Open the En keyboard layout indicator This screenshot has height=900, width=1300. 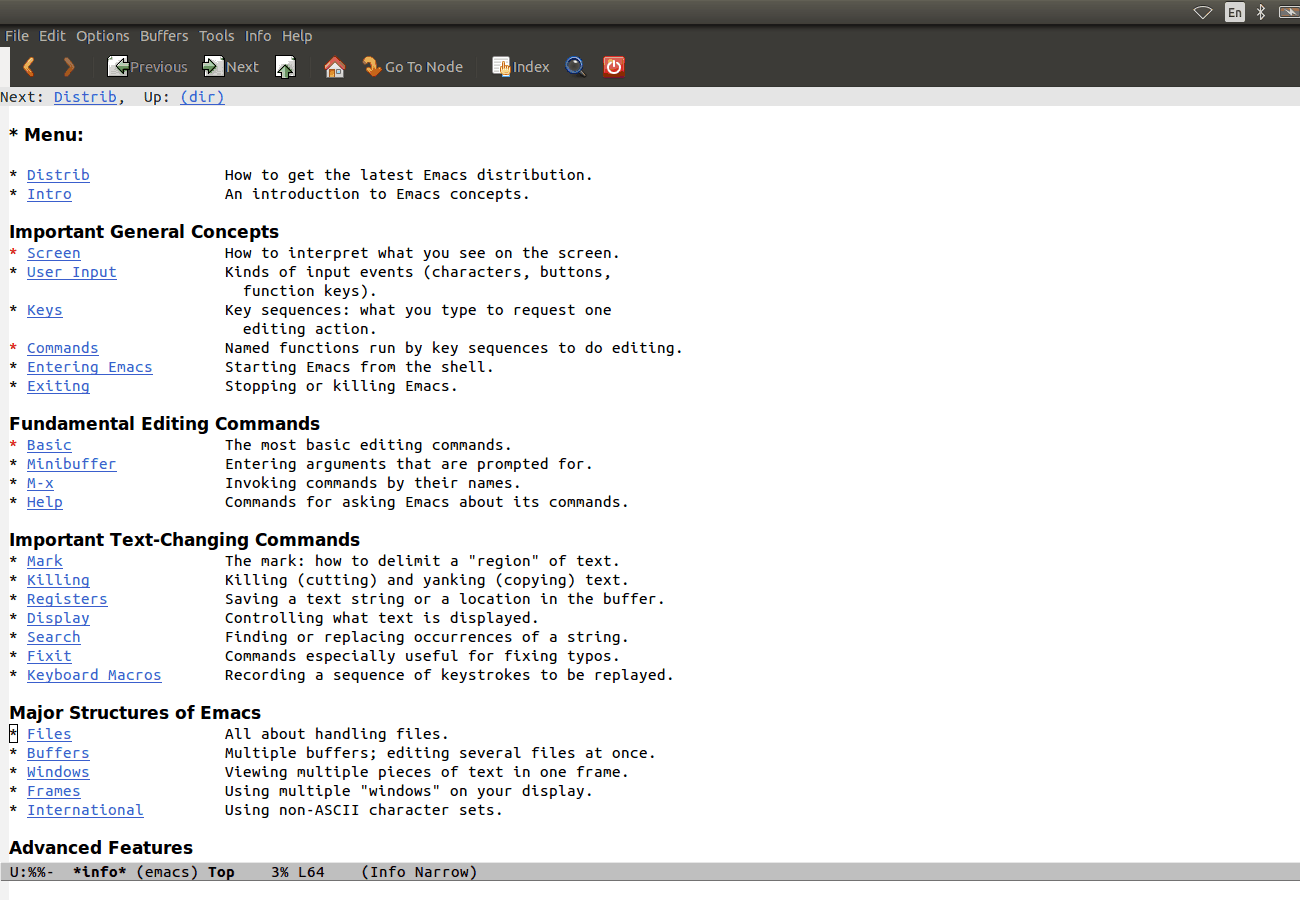[x=1235, y=12]
